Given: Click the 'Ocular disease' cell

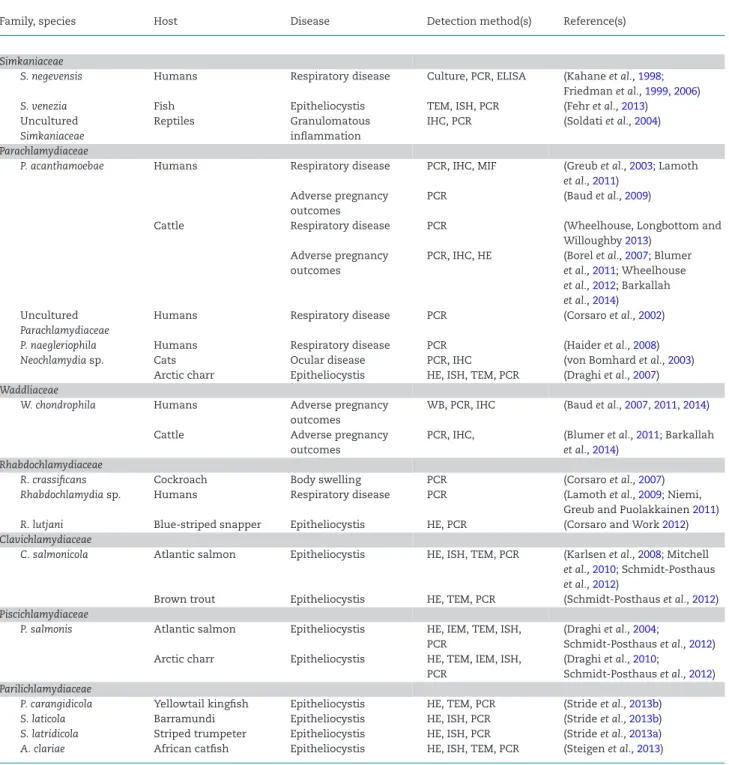Looking at the screenshot, I should 327,360.
